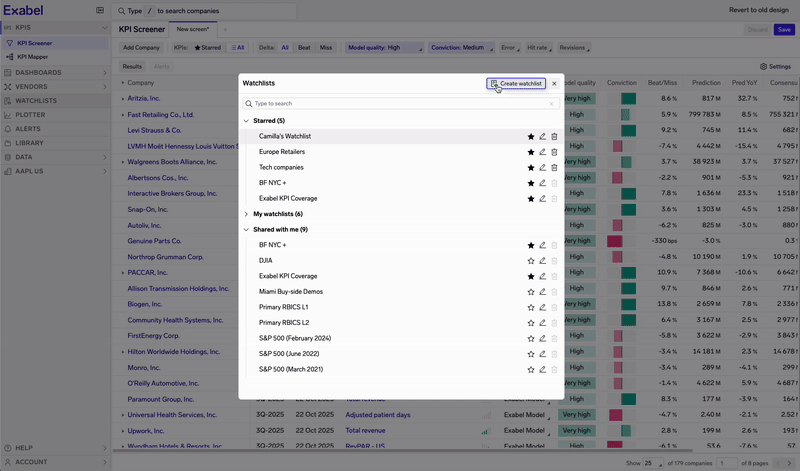Open the Plotter sidebar item
Screen dimensions: 800x471
(55, 115)
